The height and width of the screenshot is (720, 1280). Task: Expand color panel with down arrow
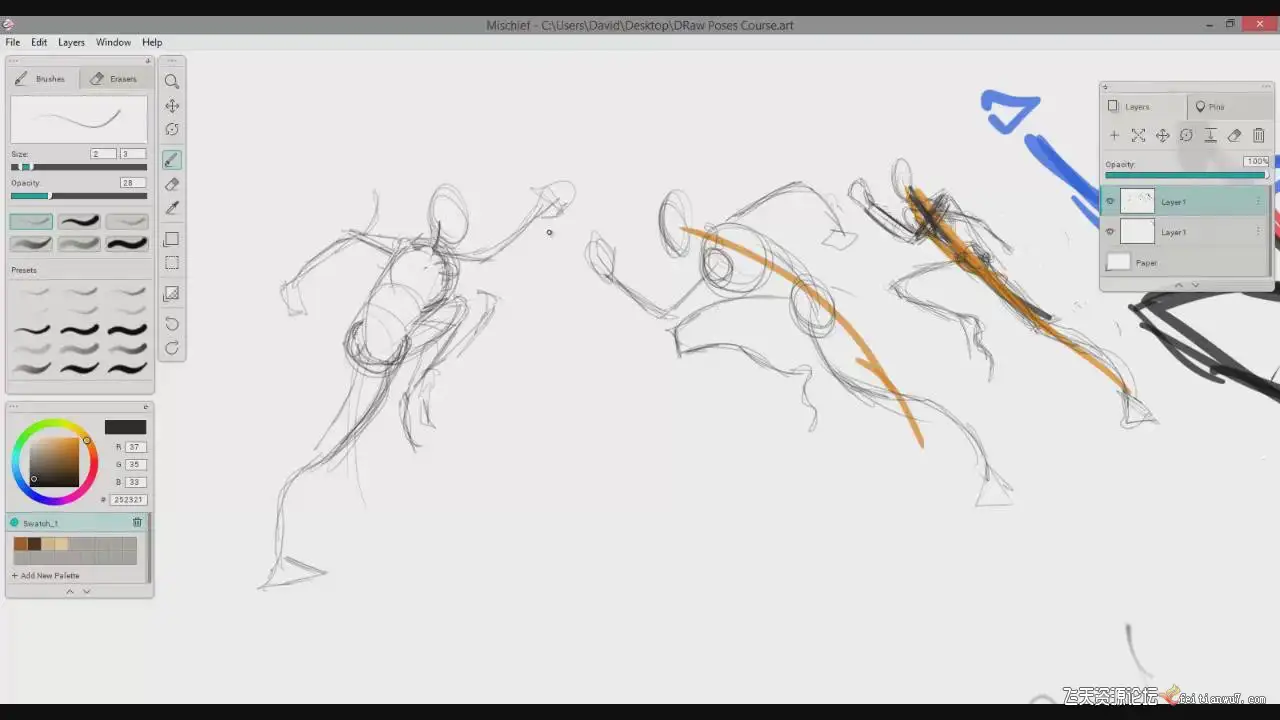pyautogui.click(x=86, y=591)
